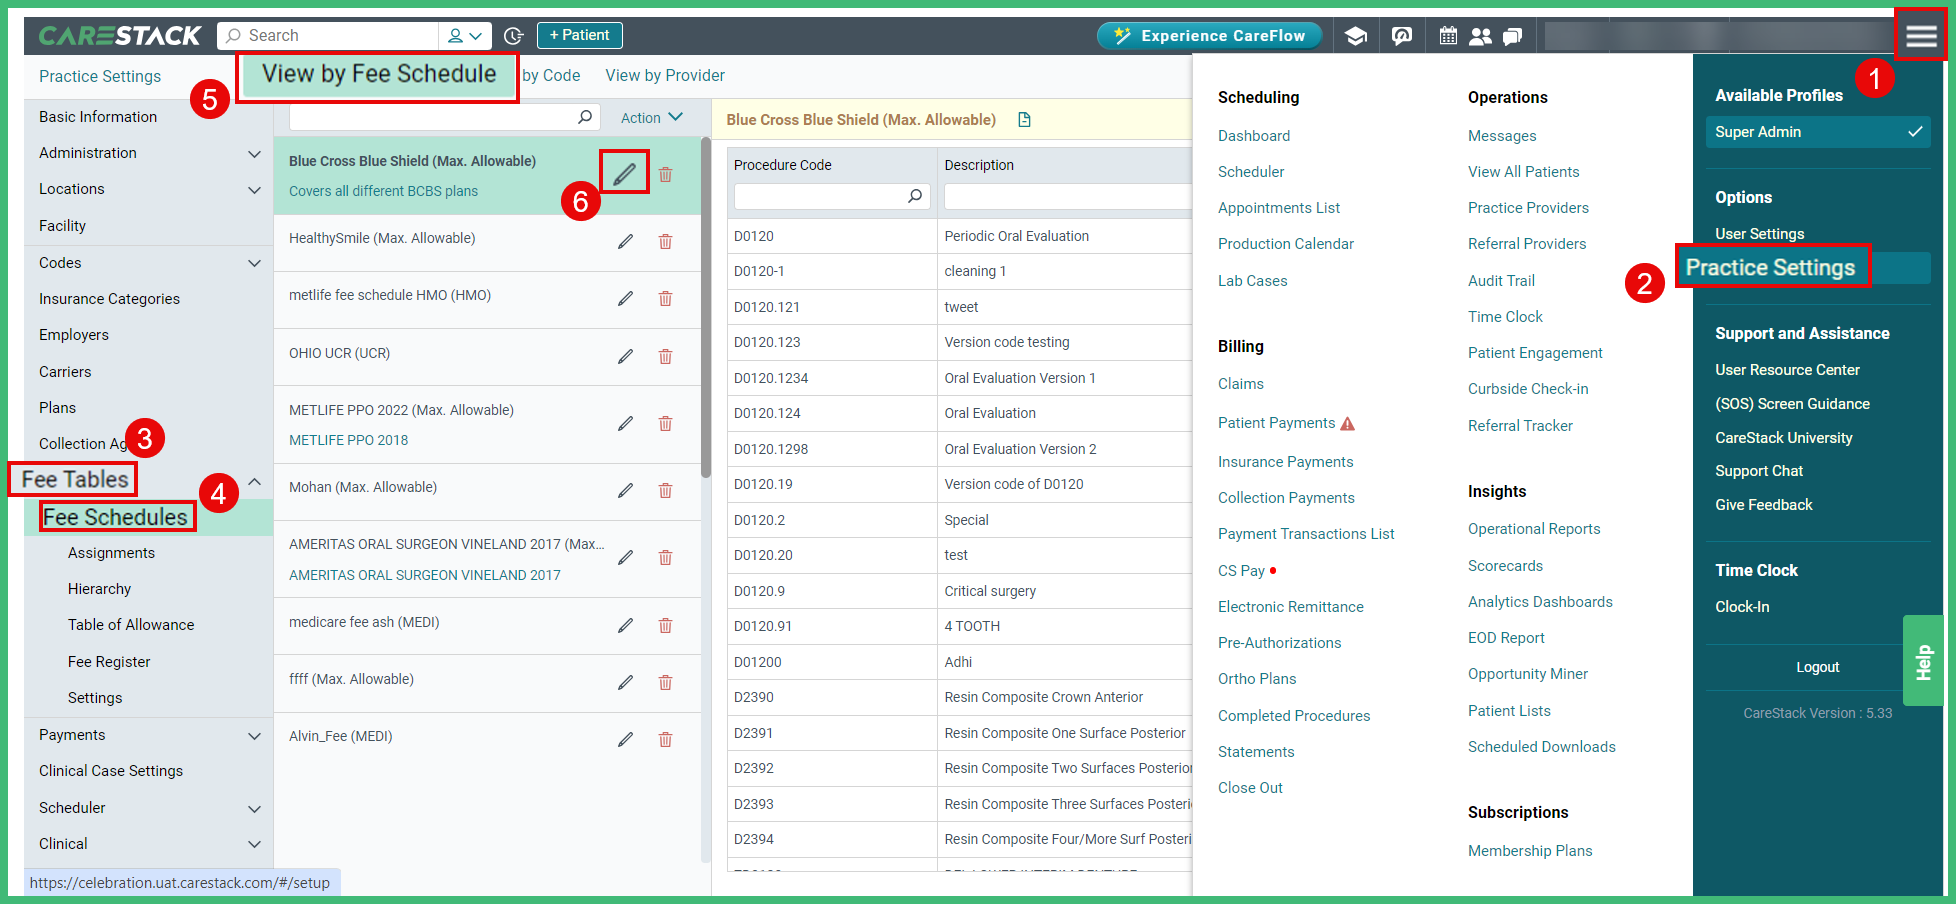Edit the Mohan fee schedule
1956x904 pixels.
pyautogui.click(x=625, y=490)
